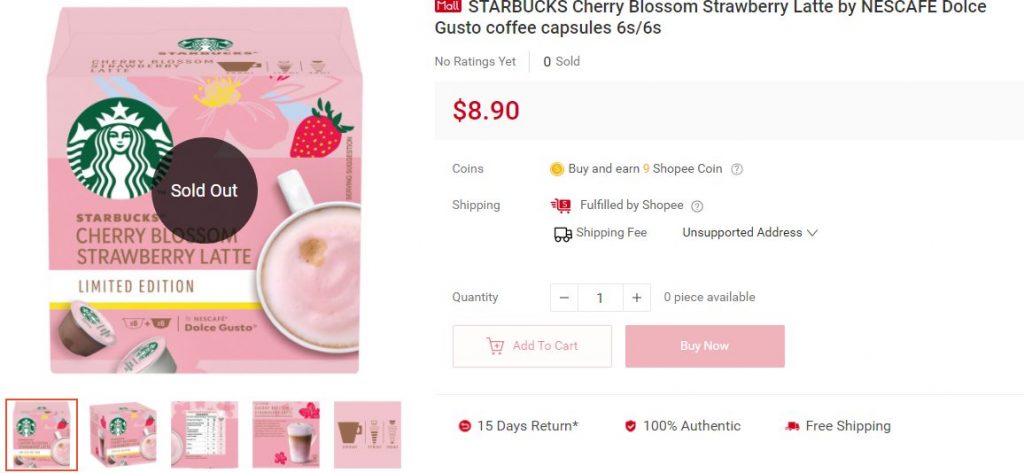
Task: Click the Shopee Coin help question mark
Action: (737, 169)
